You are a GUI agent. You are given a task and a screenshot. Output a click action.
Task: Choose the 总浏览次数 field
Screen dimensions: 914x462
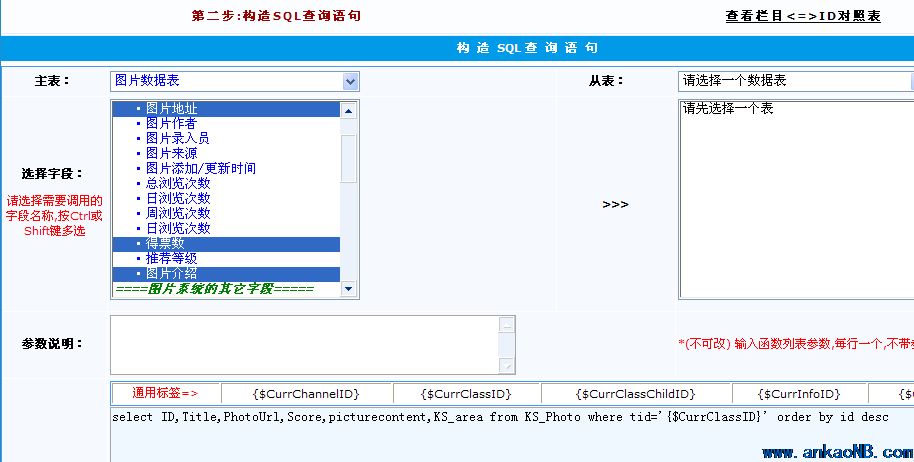pyautogui.click(x=177, y=183)
